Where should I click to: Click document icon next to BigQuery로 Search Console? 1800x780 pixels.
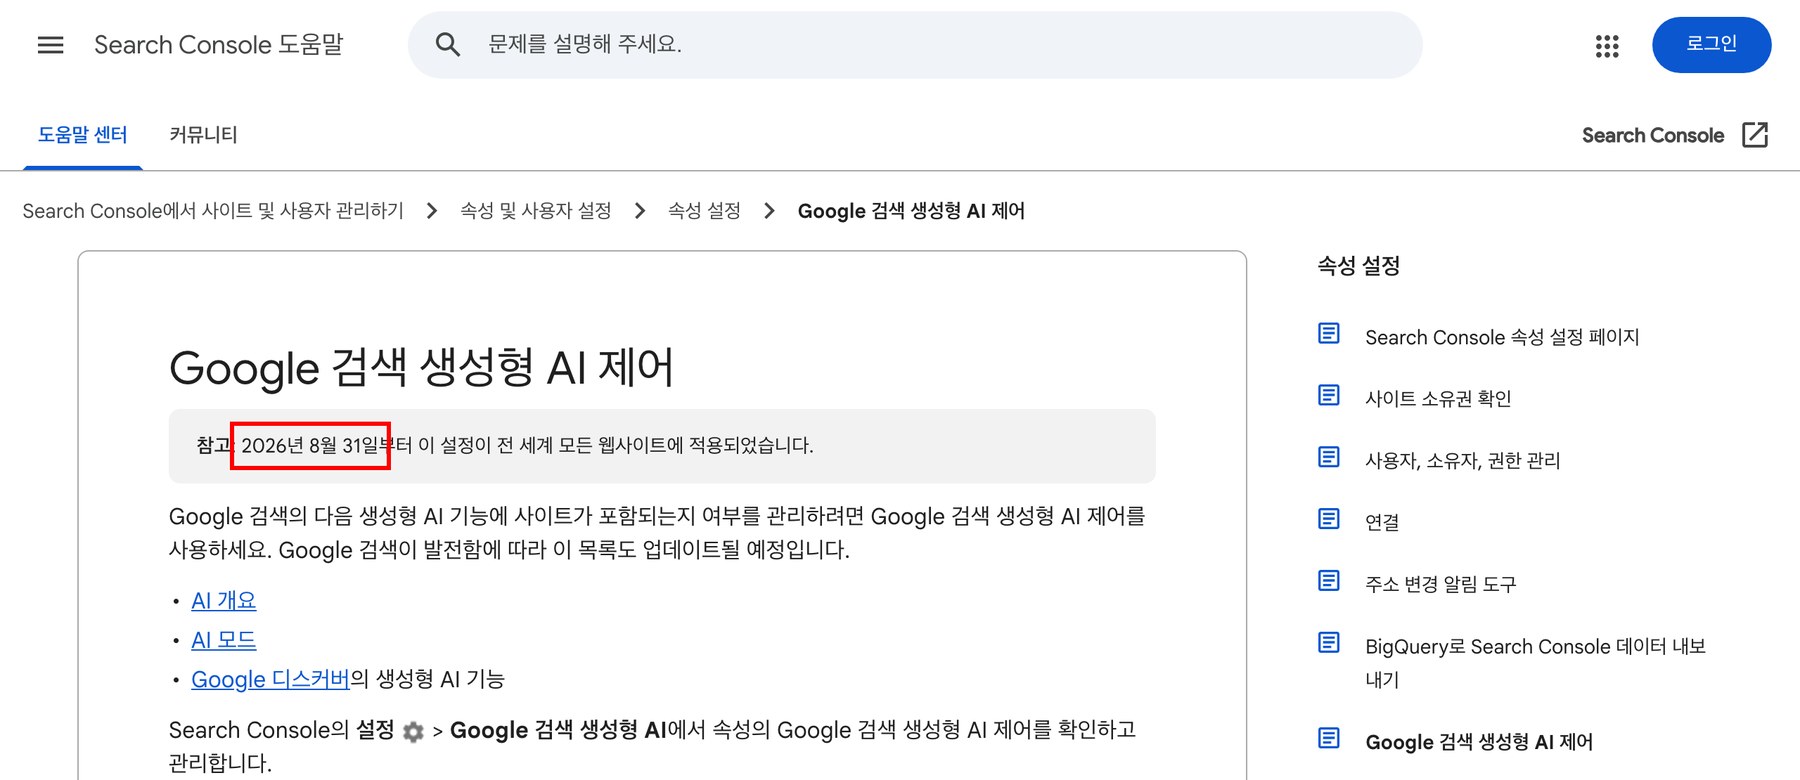1329,642
